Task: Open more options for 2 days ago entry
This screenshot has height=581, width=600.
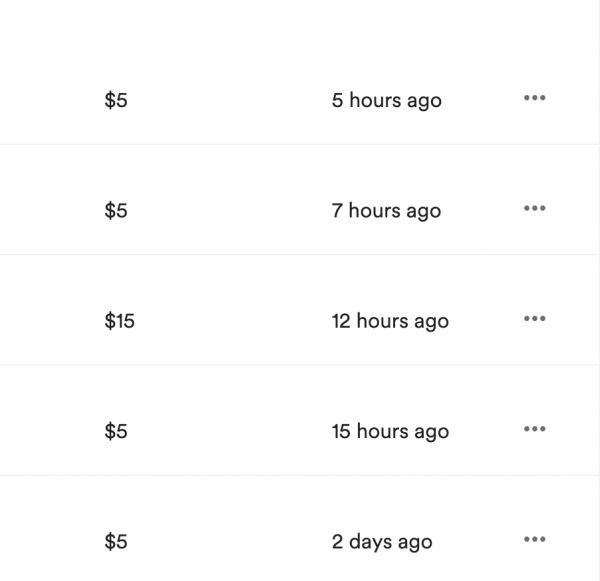Action: click(534, 540)
